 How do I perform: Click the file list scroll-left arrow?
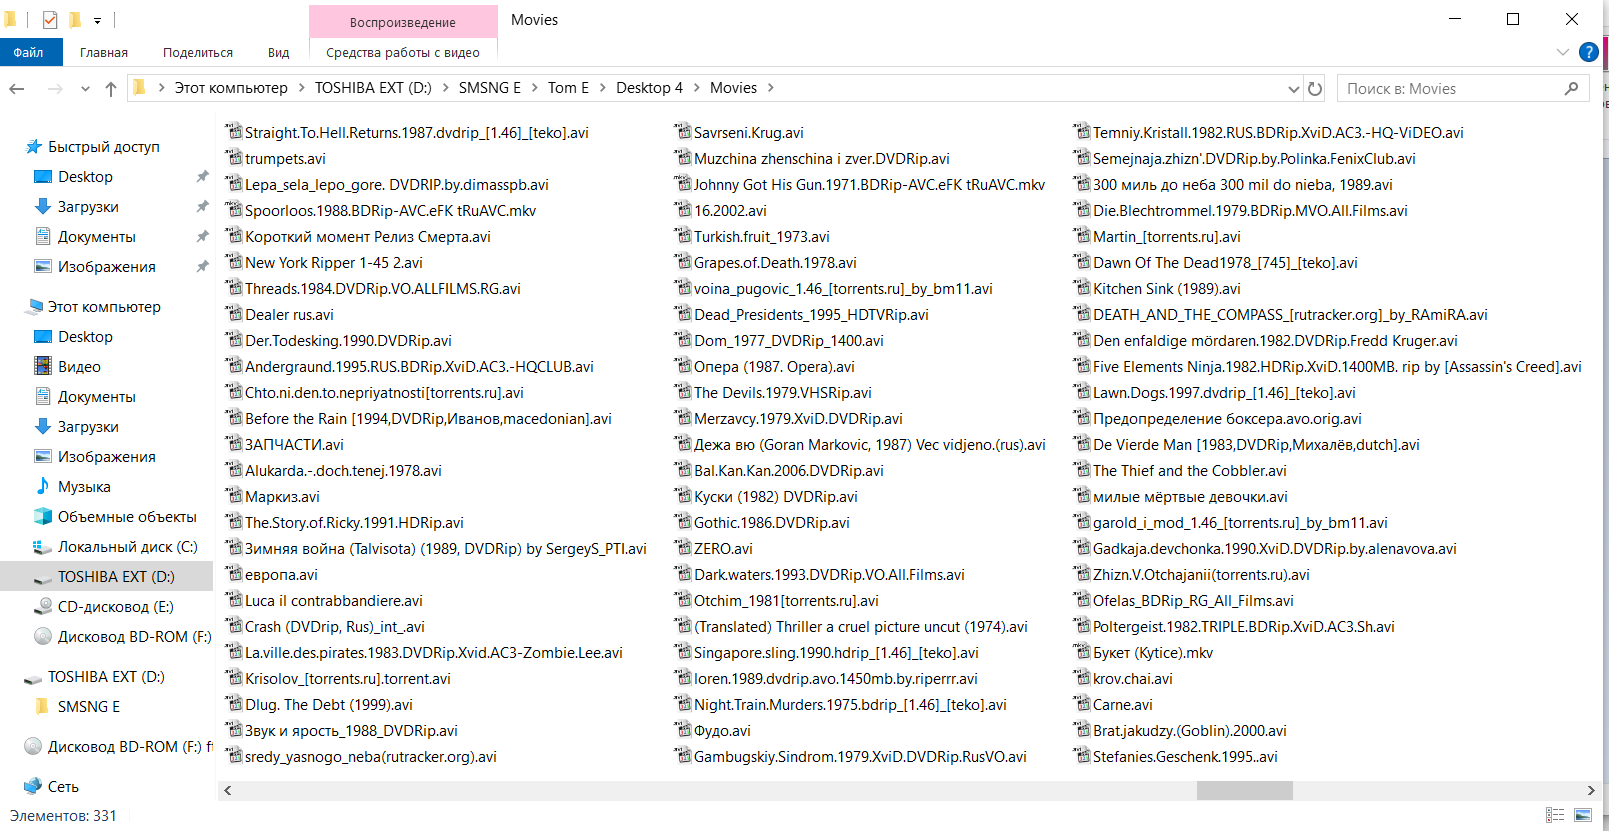[228, 790]
